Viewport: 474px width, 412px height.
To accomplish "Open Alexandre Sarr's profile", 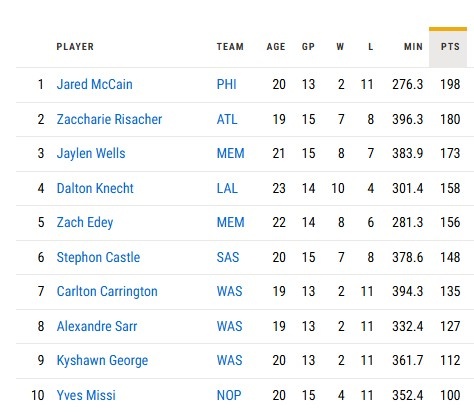I will [97, 326].
